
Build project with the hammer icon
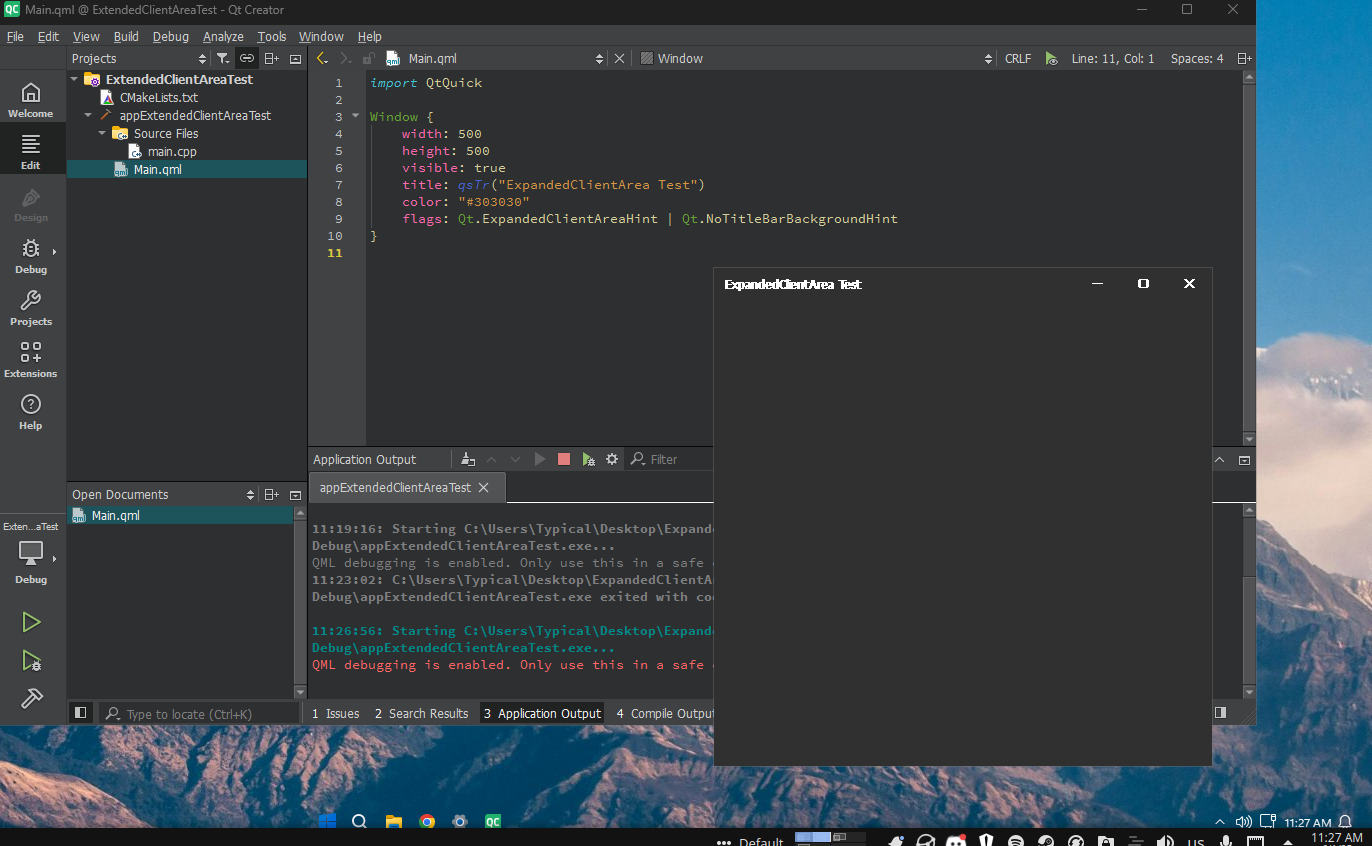click(x=31, y=698)
